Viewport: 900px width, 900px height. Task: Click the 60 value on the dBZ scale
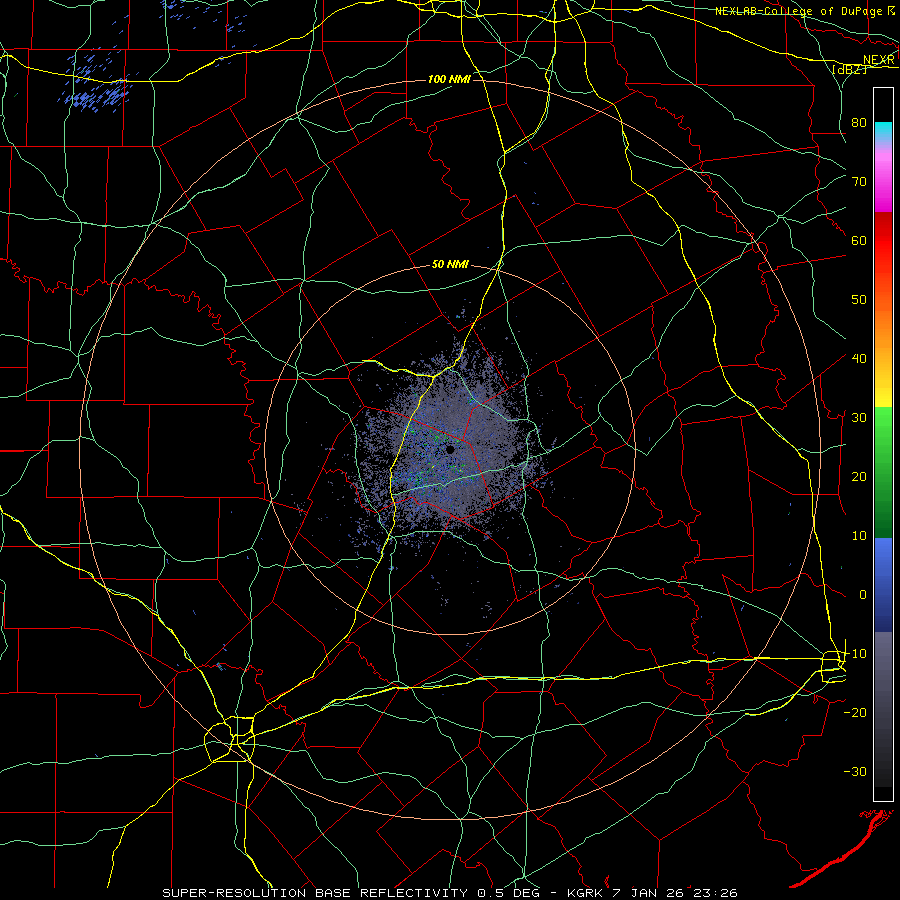point(859,241)
